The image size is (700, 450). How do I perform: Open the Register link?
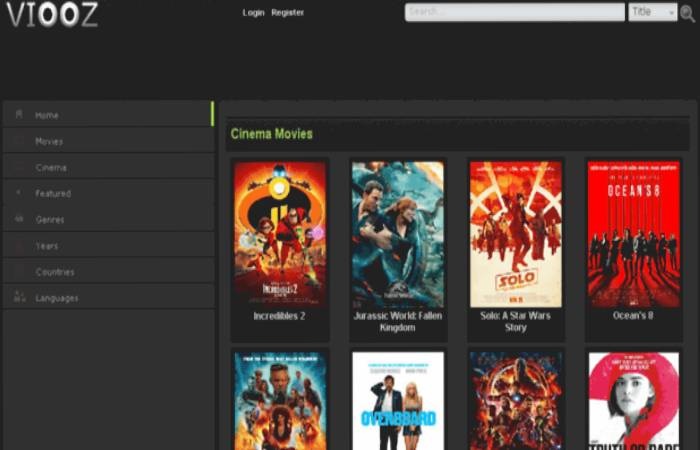pos(288,12)
